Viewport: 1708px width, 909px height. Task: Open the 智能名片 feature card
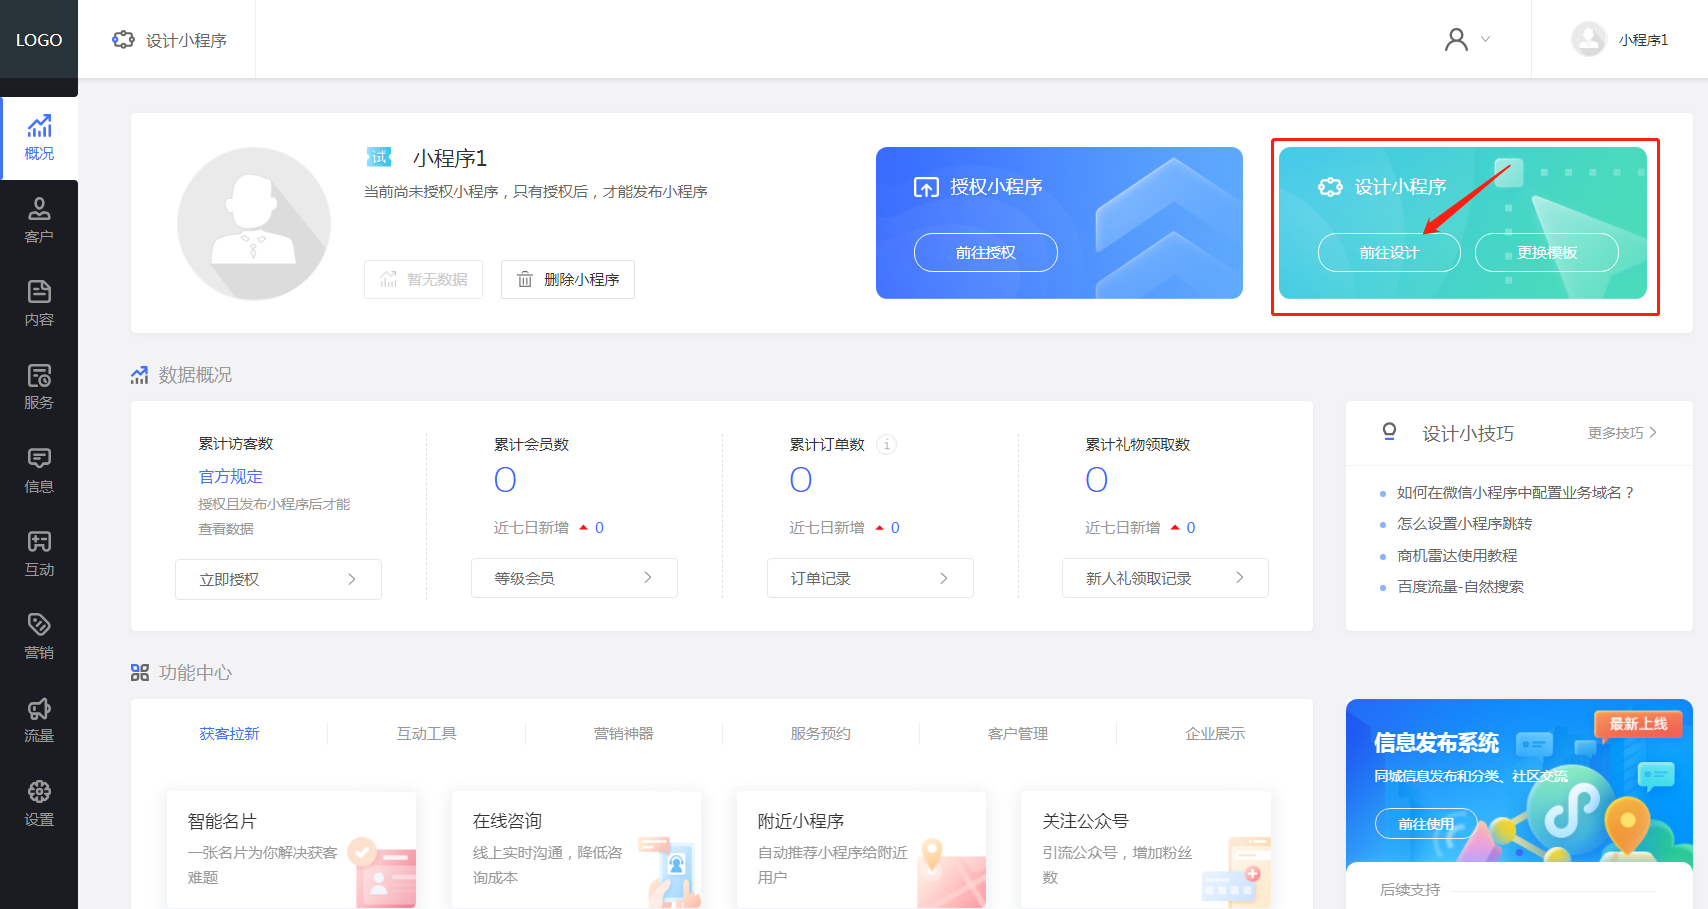(x=291, y=848)
